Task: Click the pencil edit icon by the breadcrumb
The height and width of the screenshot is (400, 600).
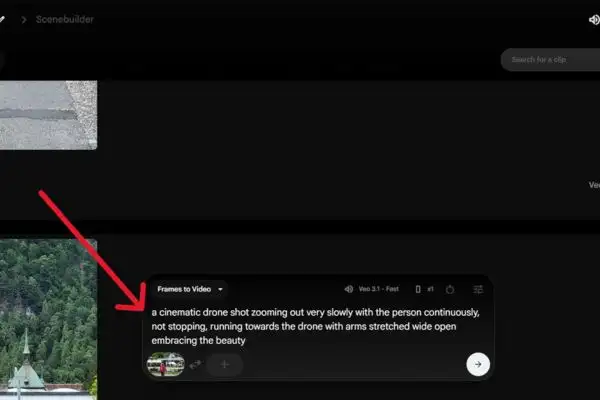Action: (2, 19)
